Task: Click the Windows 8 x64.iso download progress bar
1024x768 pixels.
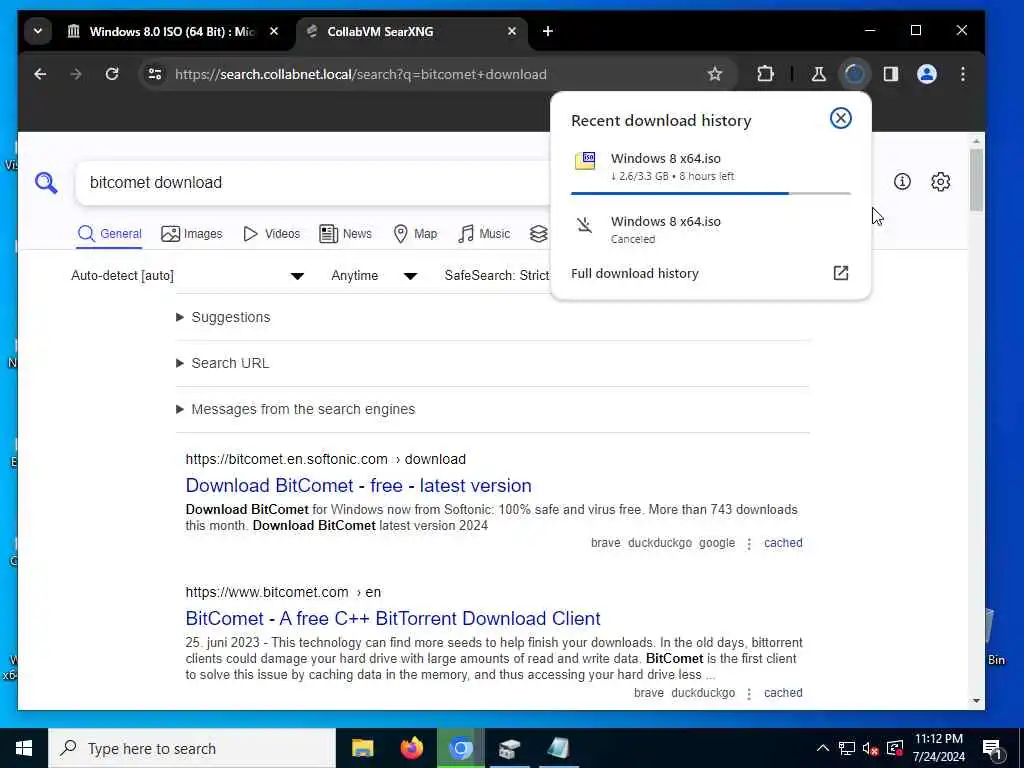Action: (x=711, y=193)
